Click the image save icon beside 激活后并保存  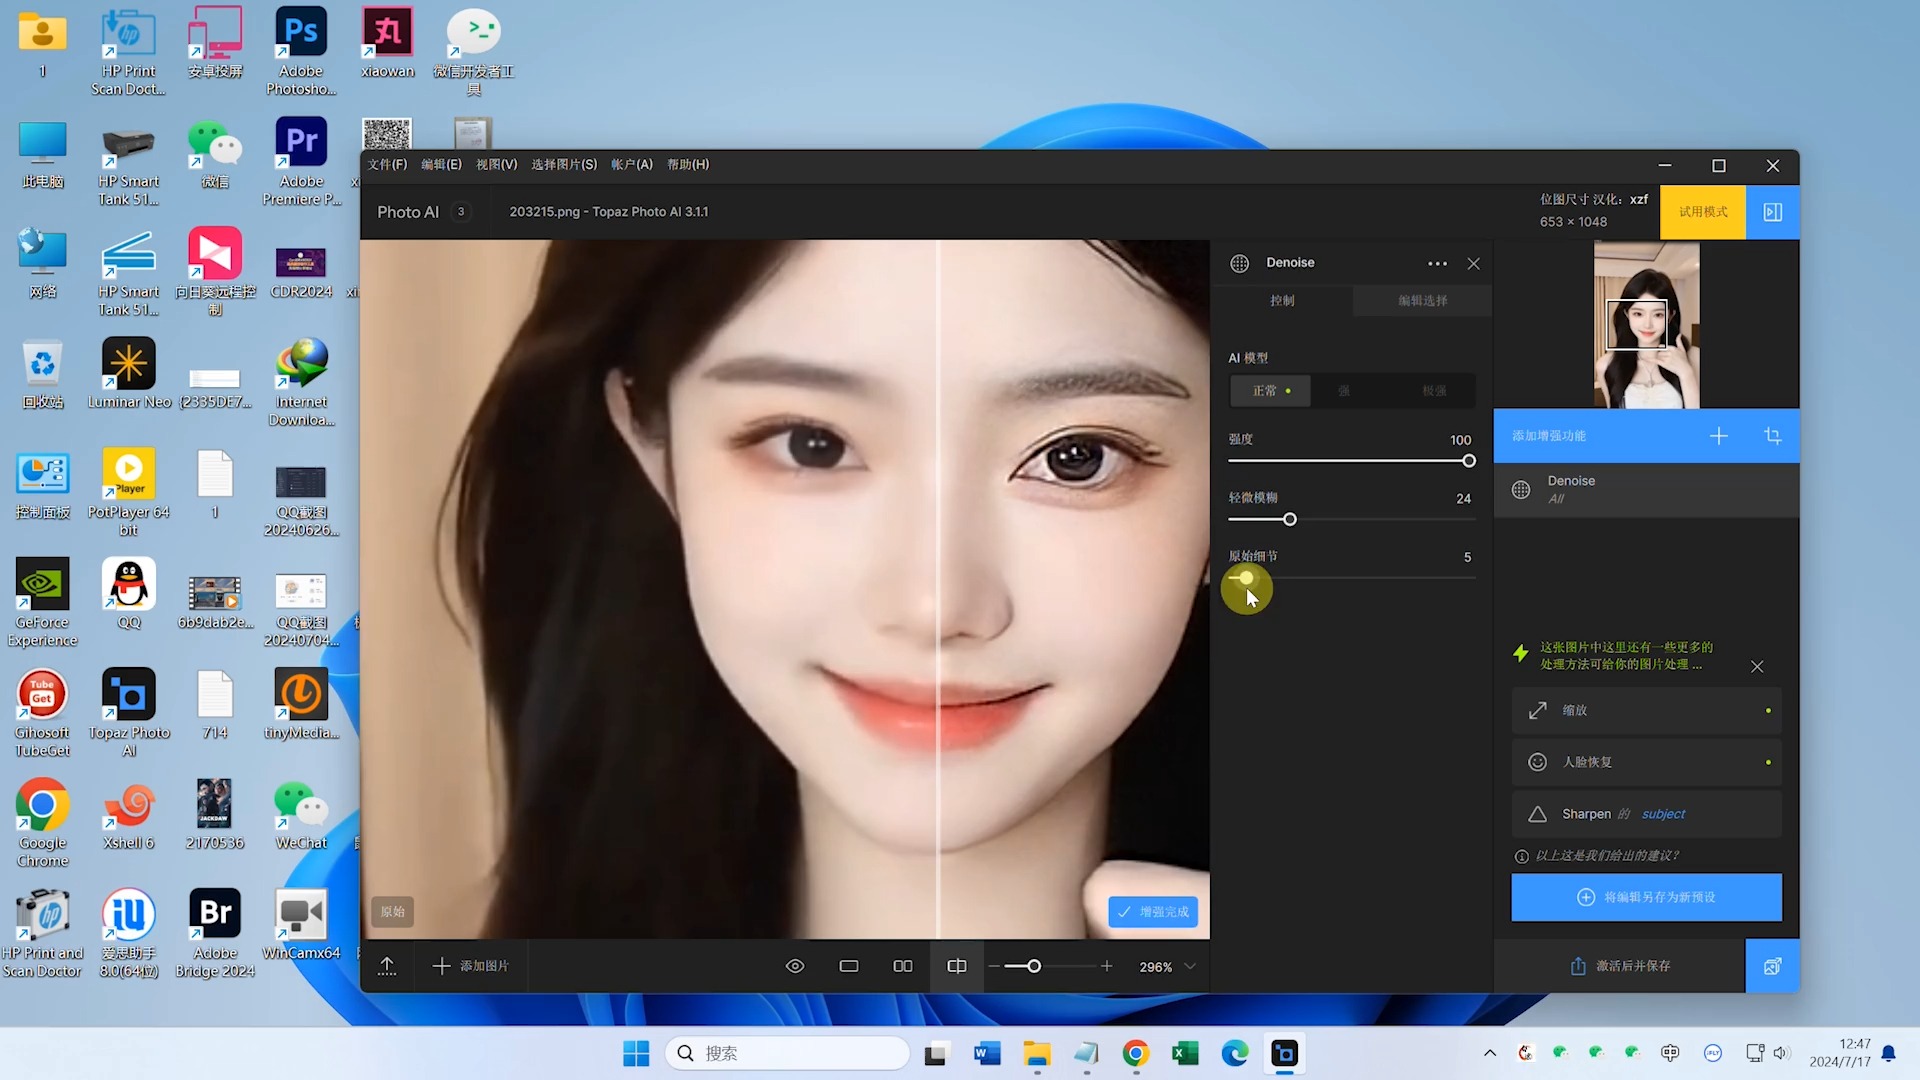pyautogui.click(x=1773, y=965)
